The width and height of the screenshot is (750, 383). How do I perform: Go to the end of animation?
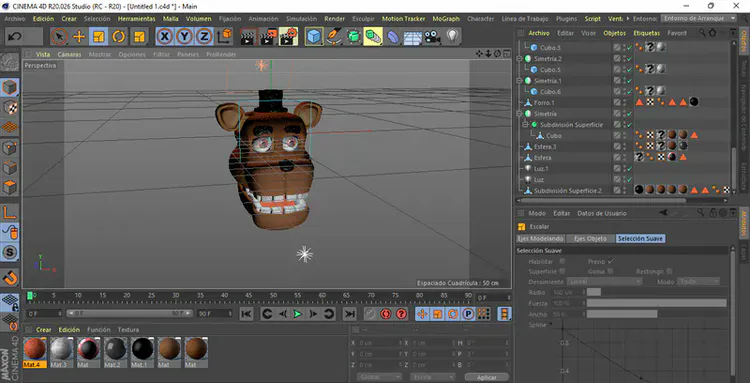pos(350,314)
